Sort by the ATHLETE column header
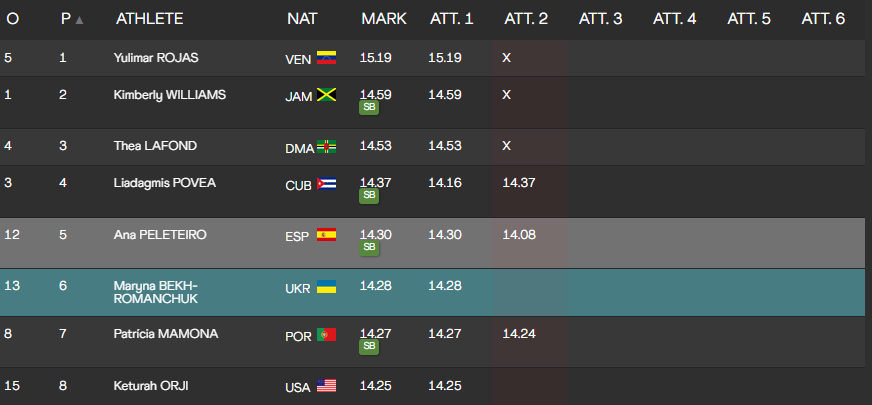Screen dimensions: 872x405 149,19
